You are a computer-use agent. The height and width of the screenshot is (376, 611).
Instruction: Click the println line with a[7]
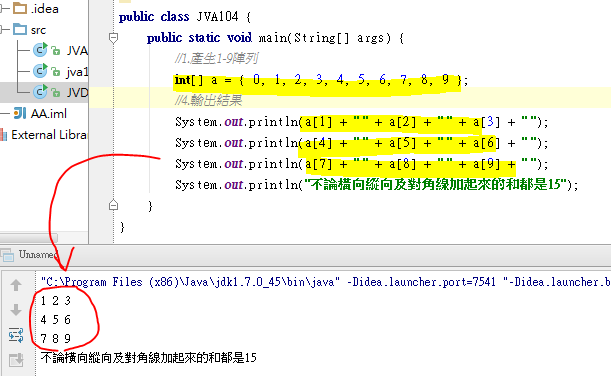click(362, 164)
